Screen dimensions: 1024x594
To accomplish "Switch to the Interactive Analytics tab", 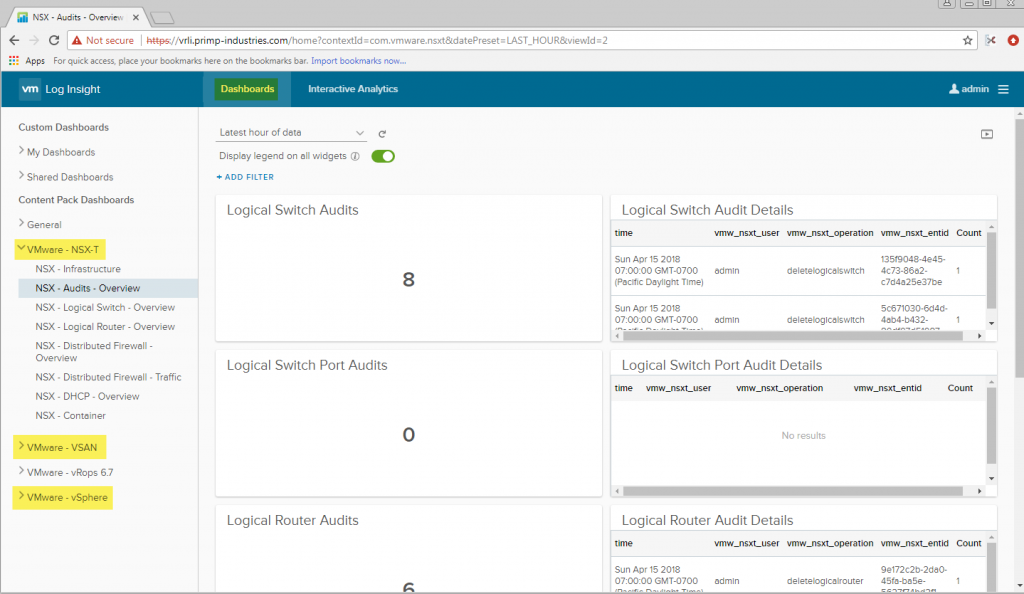I will [352, 89].
